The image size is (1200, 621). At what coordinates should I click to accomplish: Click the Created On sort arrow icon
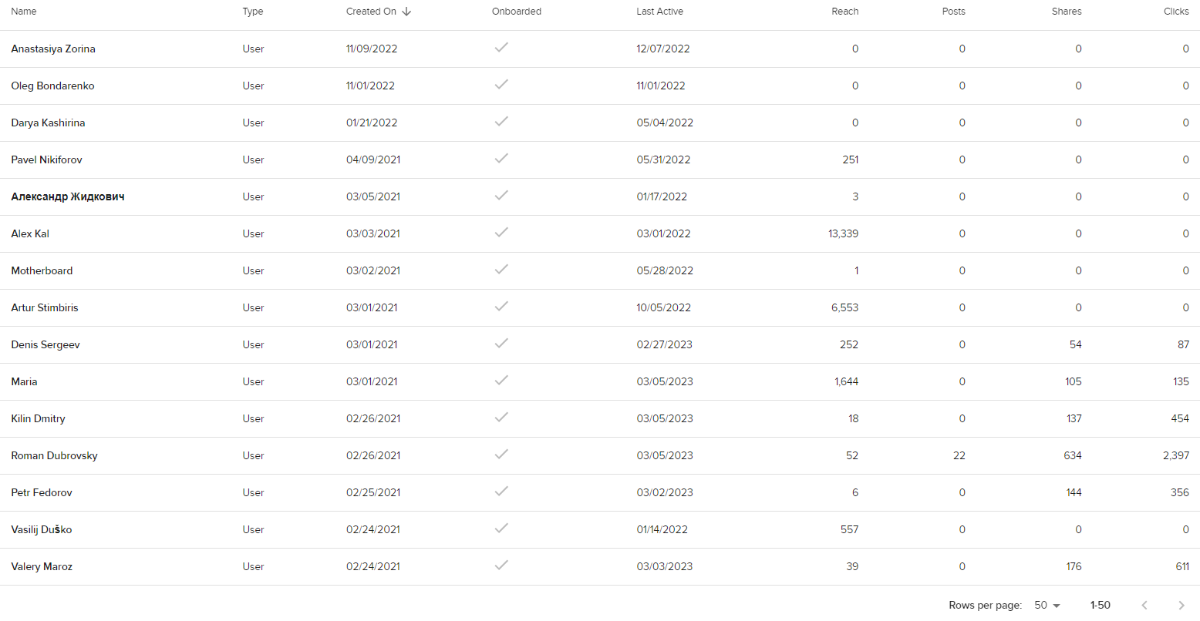coord(407,12)
